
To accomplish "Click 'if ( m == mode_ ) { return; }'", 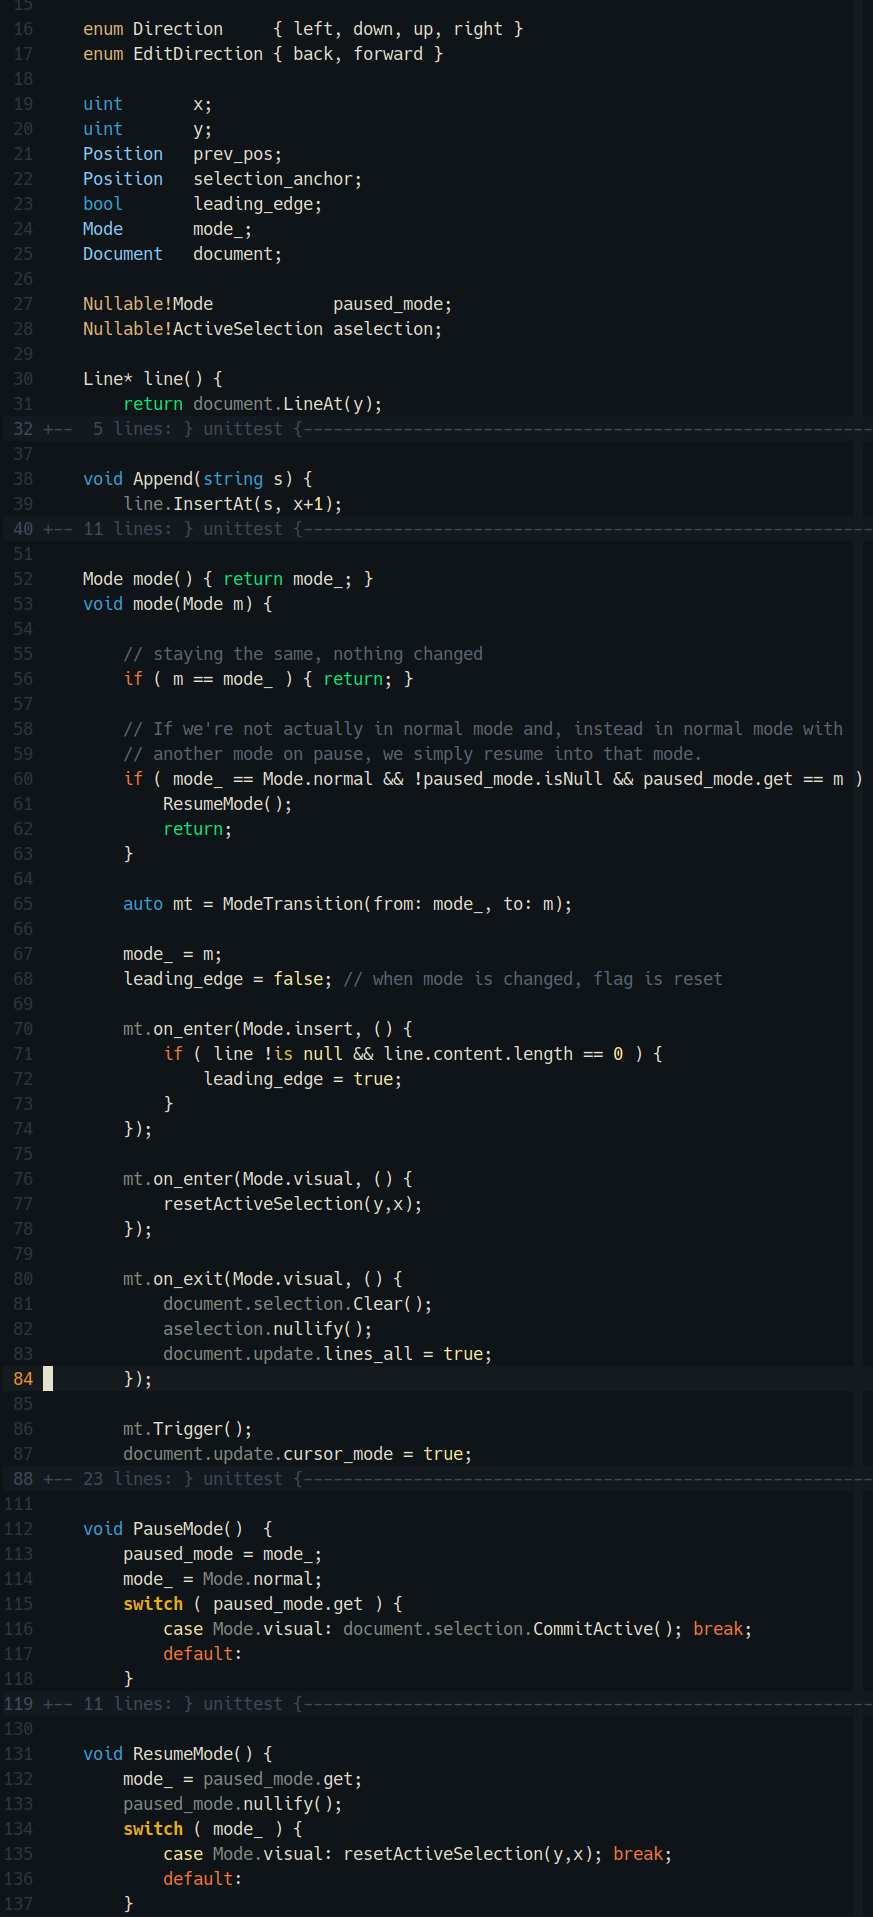I will pyautogui.click(x=268, y=679).
